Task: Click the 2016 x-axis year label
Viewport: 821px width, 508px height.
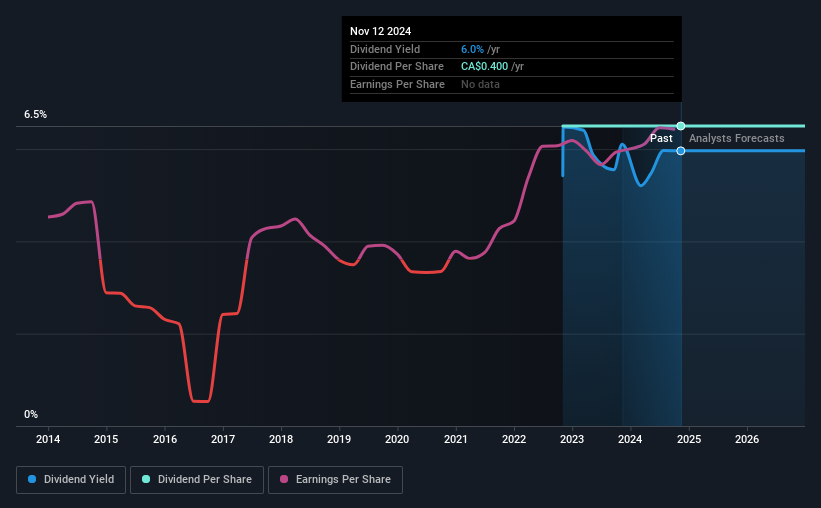Action: tap(165, 439)
